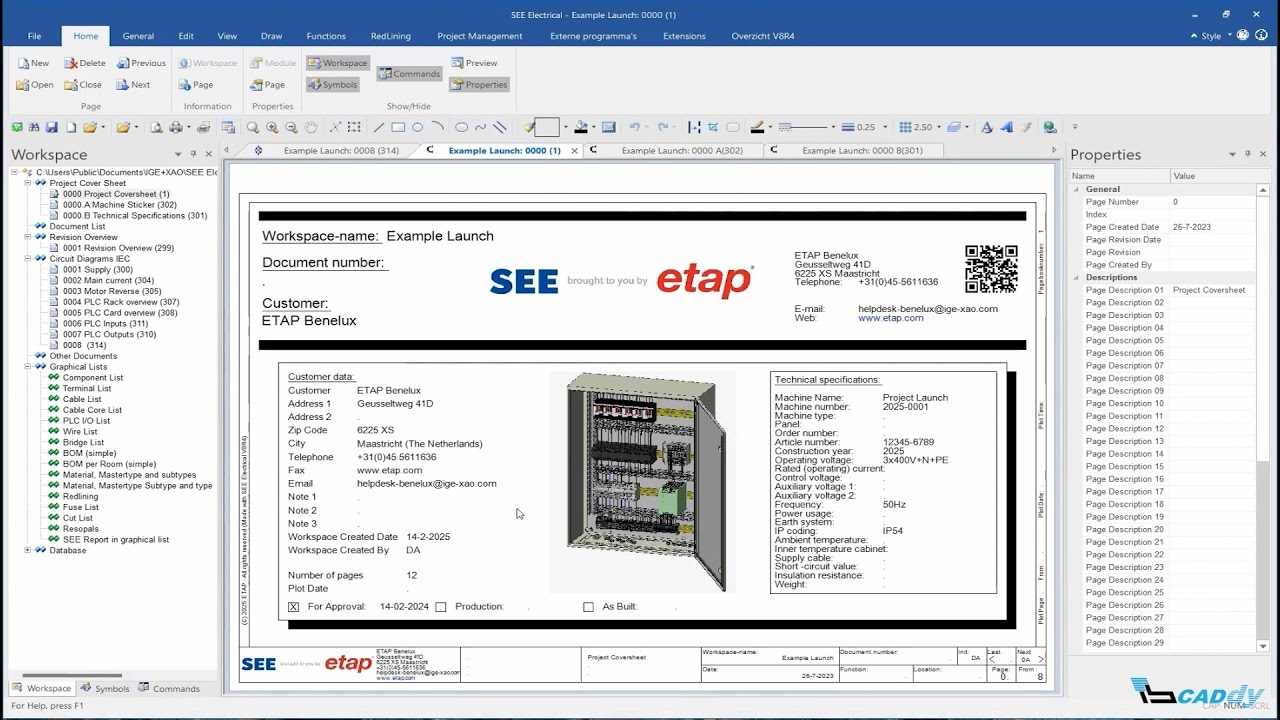
Task: Click the Save icon in the toolbar
Action: 53,127
